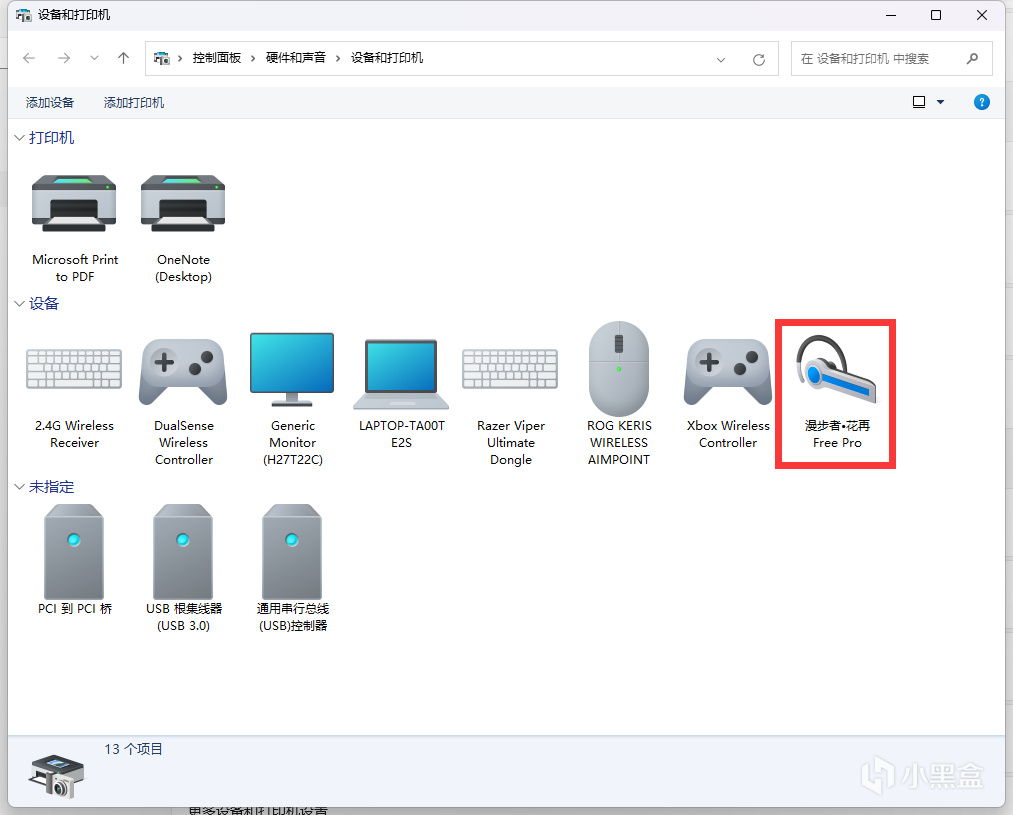Expand chevron after 硬件和声音 in breadcrumb
Screen dimensions: 1013x815
(x=338, y=58)
